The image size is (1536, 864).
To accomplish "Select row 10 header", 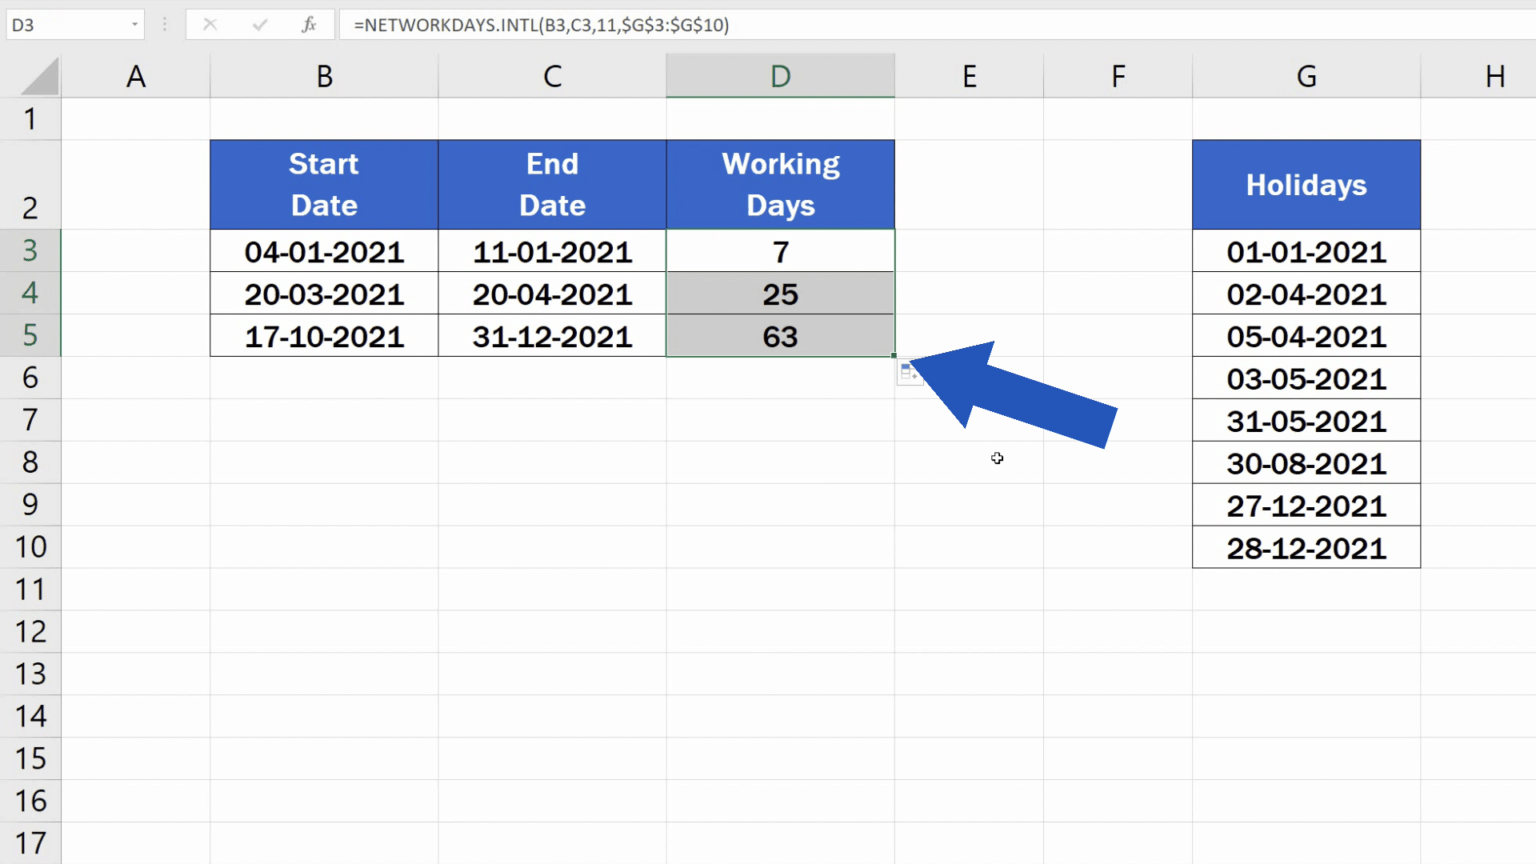I will coord(30,547).
